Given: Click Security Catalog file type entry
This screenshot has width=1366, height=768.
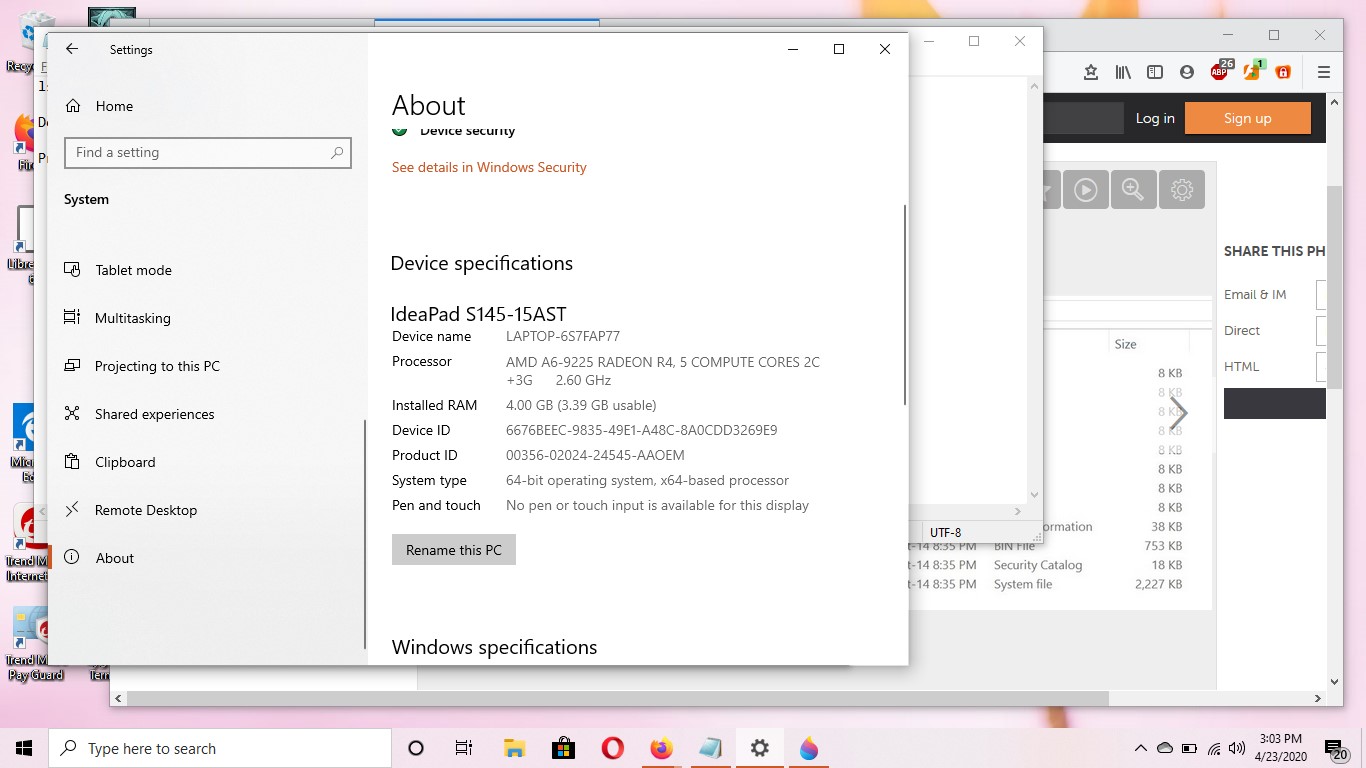Looking at the screenshot, I should (x=1038, y=565).
